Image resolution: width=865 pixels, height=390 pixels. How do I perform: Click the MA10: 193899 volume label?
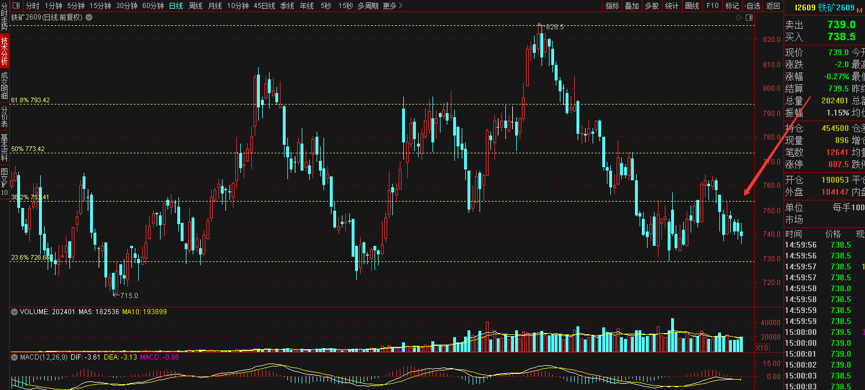coord(145,312)
